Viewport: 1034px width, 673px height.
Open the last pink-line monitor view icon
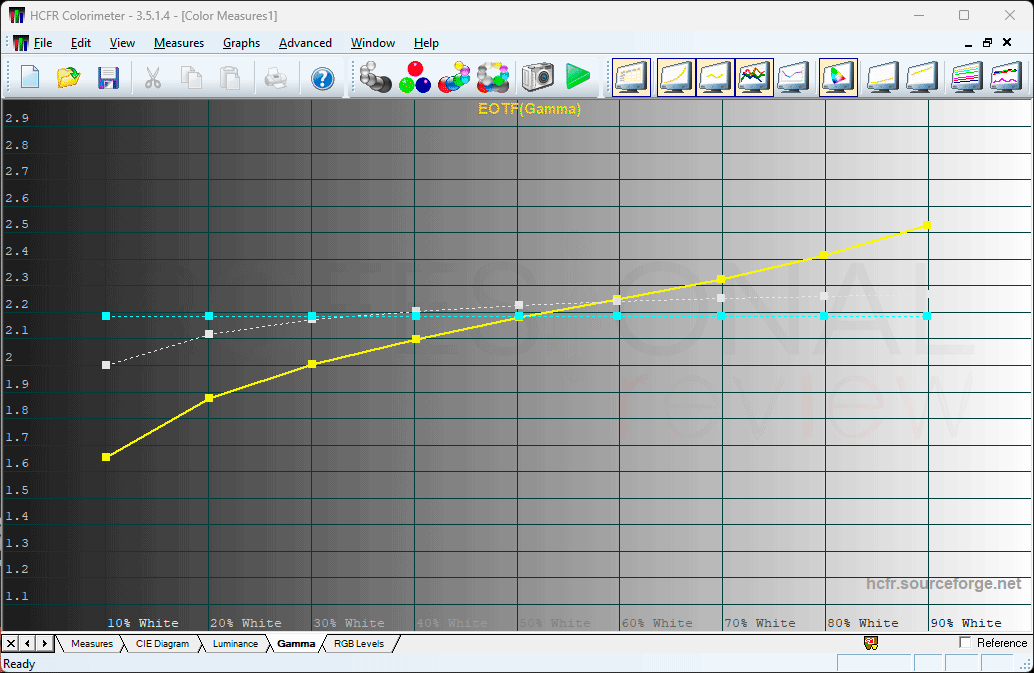click(x=1006, y=77)
